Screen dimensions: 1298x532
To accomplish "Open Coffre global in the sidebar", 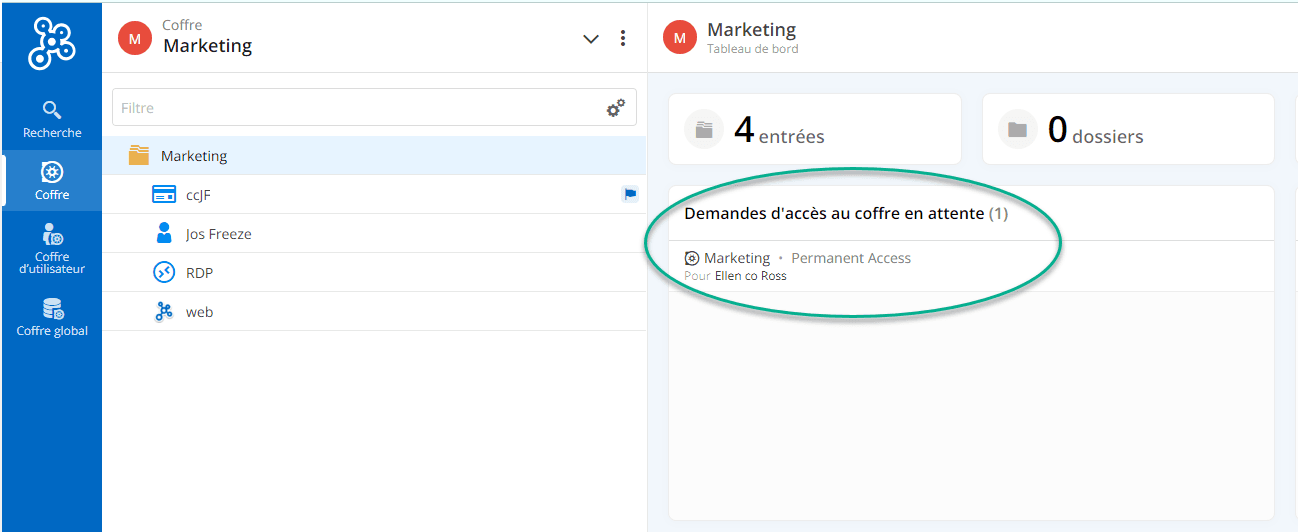I will pos(52,317).
